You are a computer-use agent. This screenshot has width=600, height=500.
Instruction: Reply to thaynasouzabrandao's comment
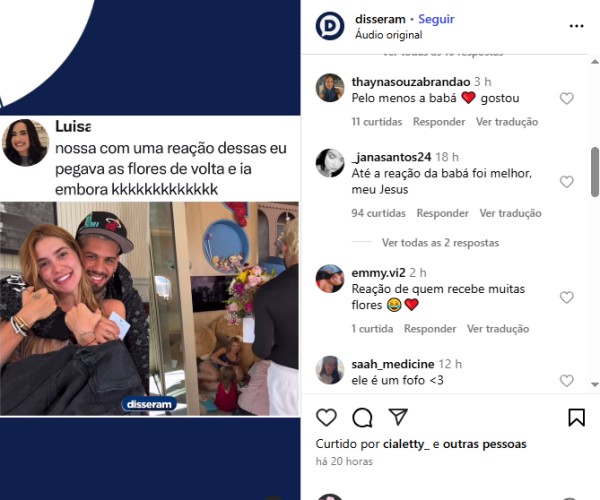[x=439, y=122]
